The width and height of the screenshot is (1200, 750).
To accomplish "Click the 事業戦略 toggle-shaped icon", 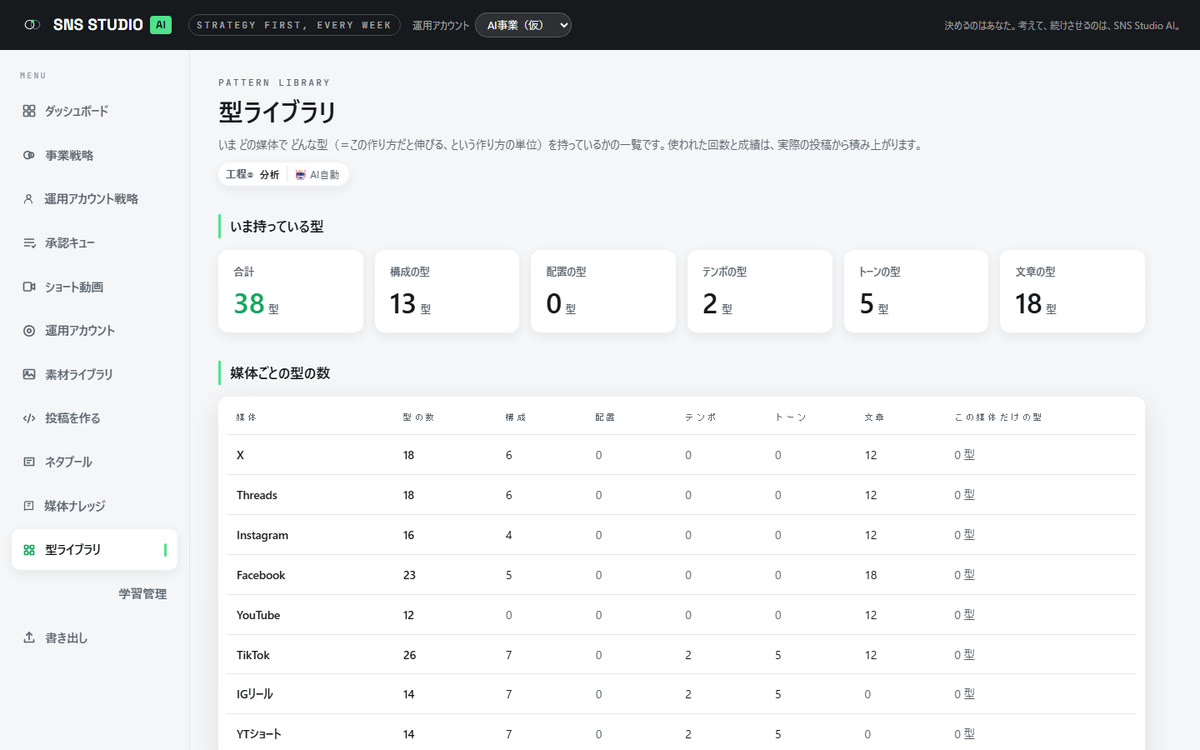I will (29, 155).
